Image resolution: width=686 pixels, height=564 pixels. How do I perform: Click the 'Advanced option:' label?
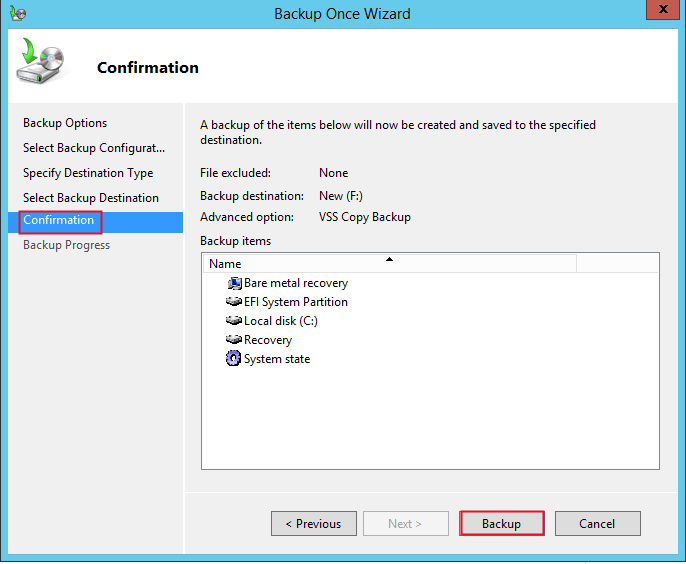pos(247,217)
